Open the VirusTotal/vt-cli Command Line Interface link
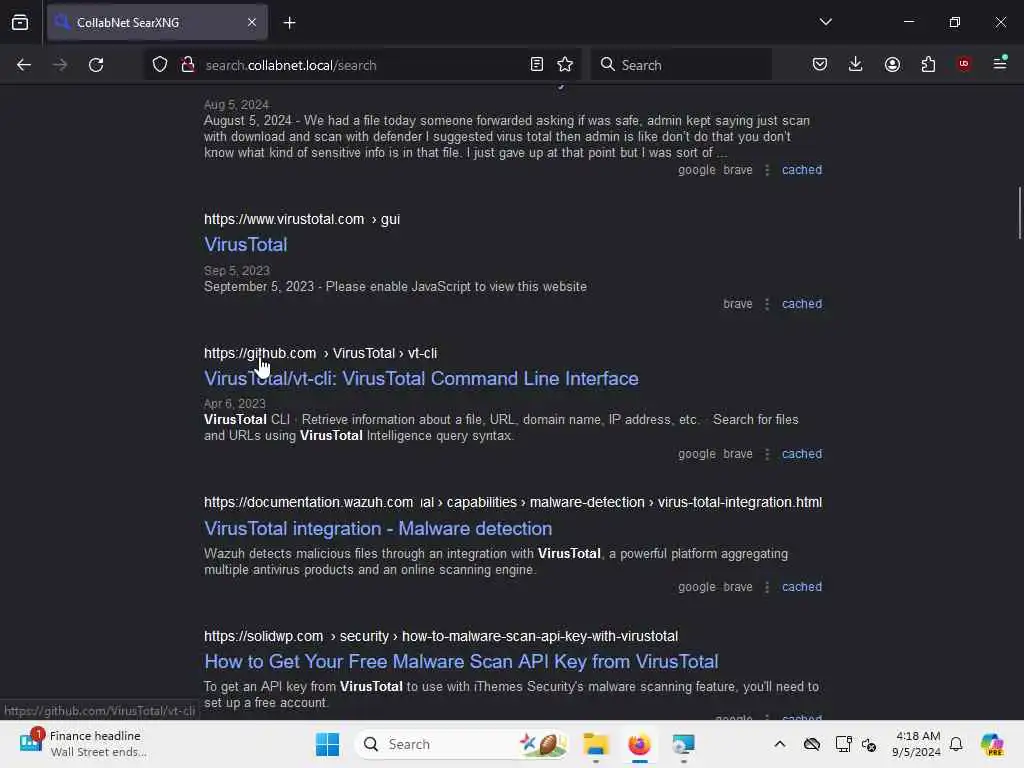The height and width of the screenshot is (768, 1024). (x=421, y=378)
